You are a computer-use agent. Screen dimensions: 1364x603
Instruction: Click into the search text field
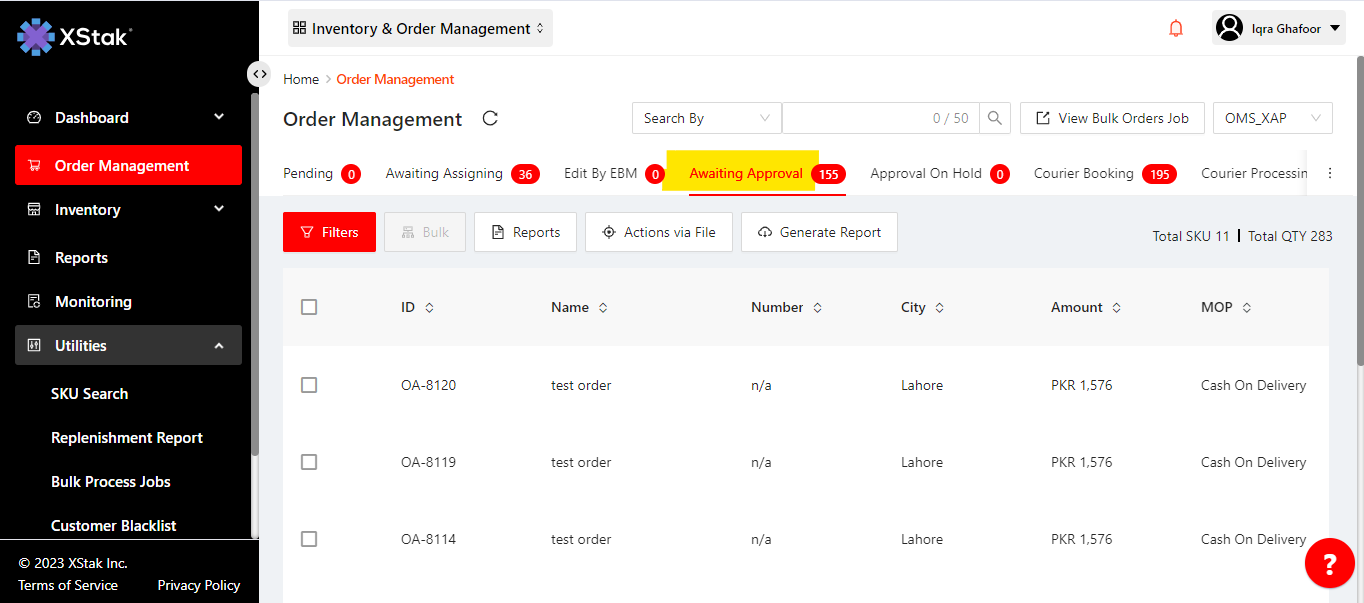tap(855, 118)
